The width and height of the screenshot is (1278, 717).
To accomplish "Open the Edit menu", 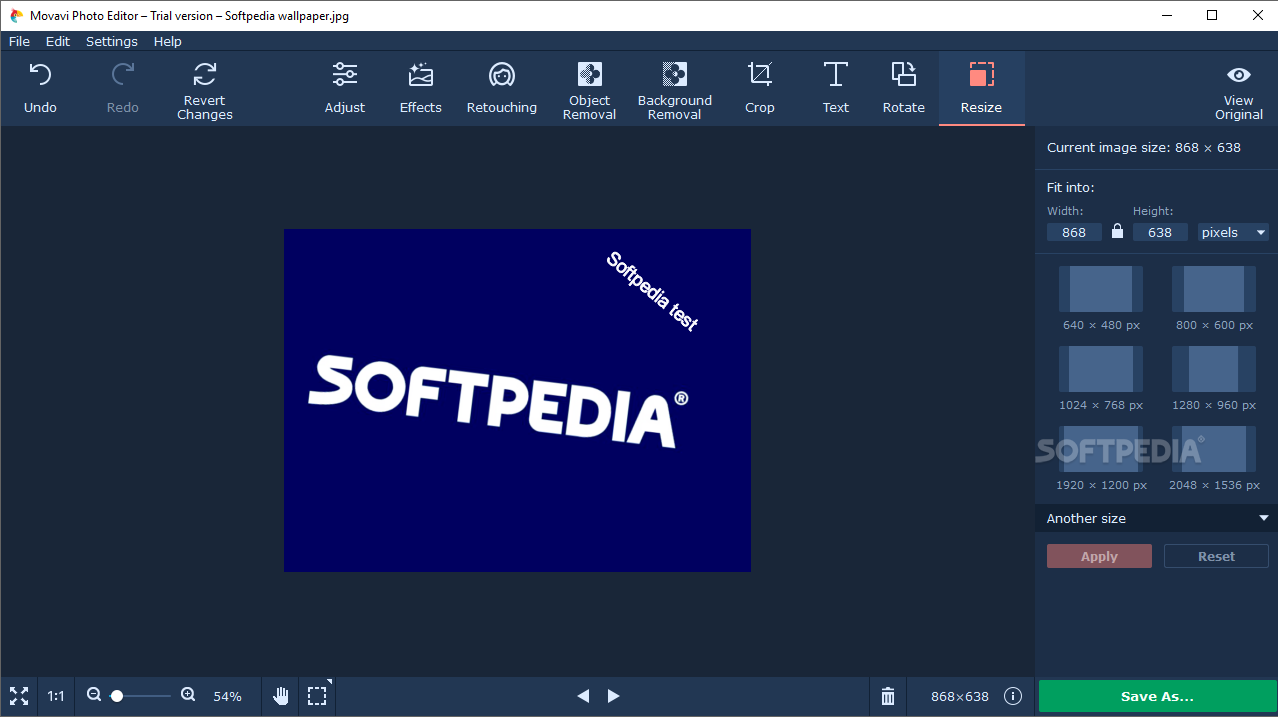I will (58, 41).
